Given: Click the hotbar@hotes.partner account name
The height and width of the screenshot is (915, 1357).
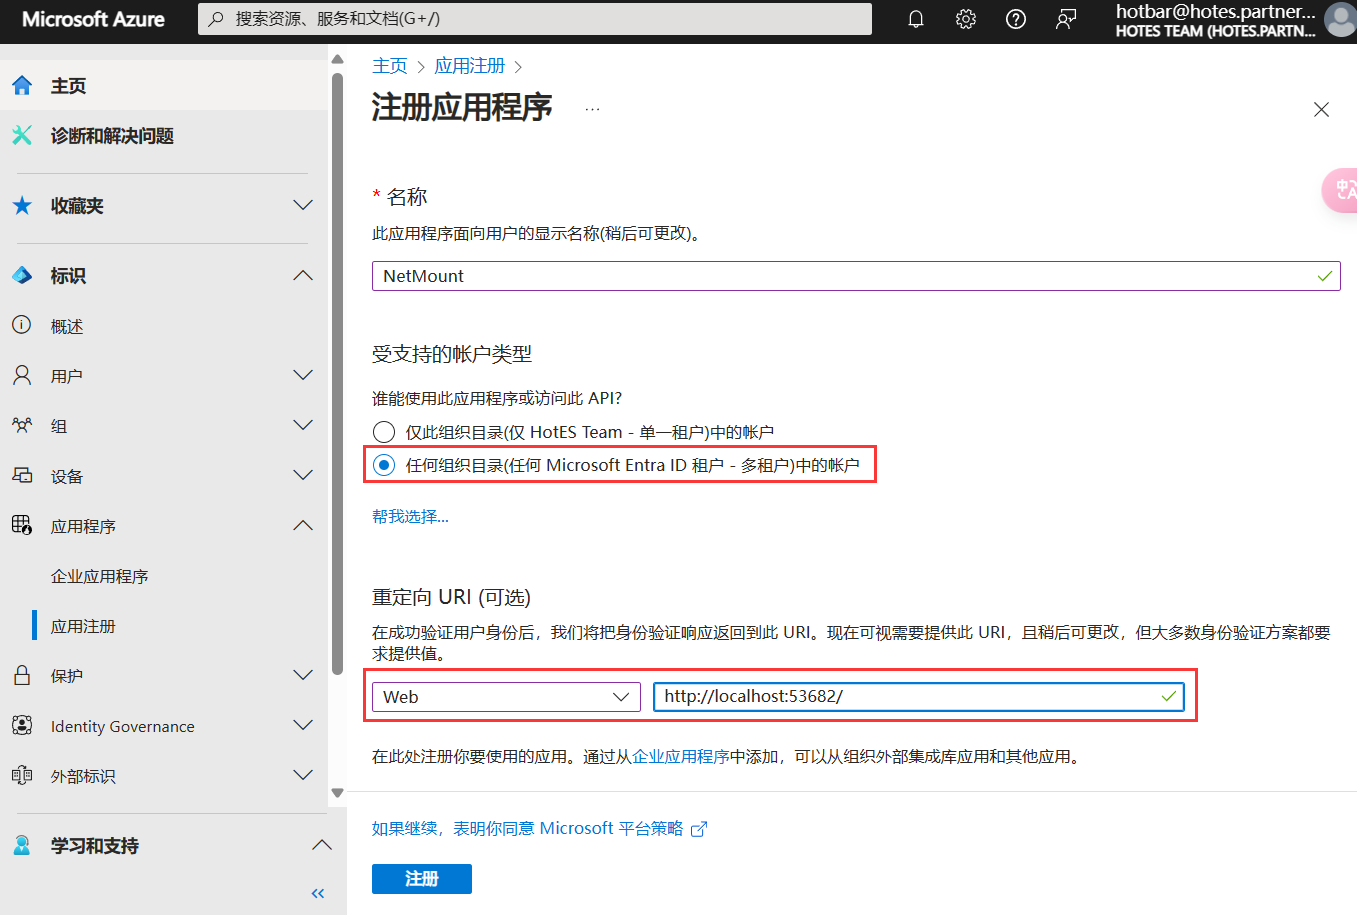Looking at the screenshot, I should [1215, 11].
